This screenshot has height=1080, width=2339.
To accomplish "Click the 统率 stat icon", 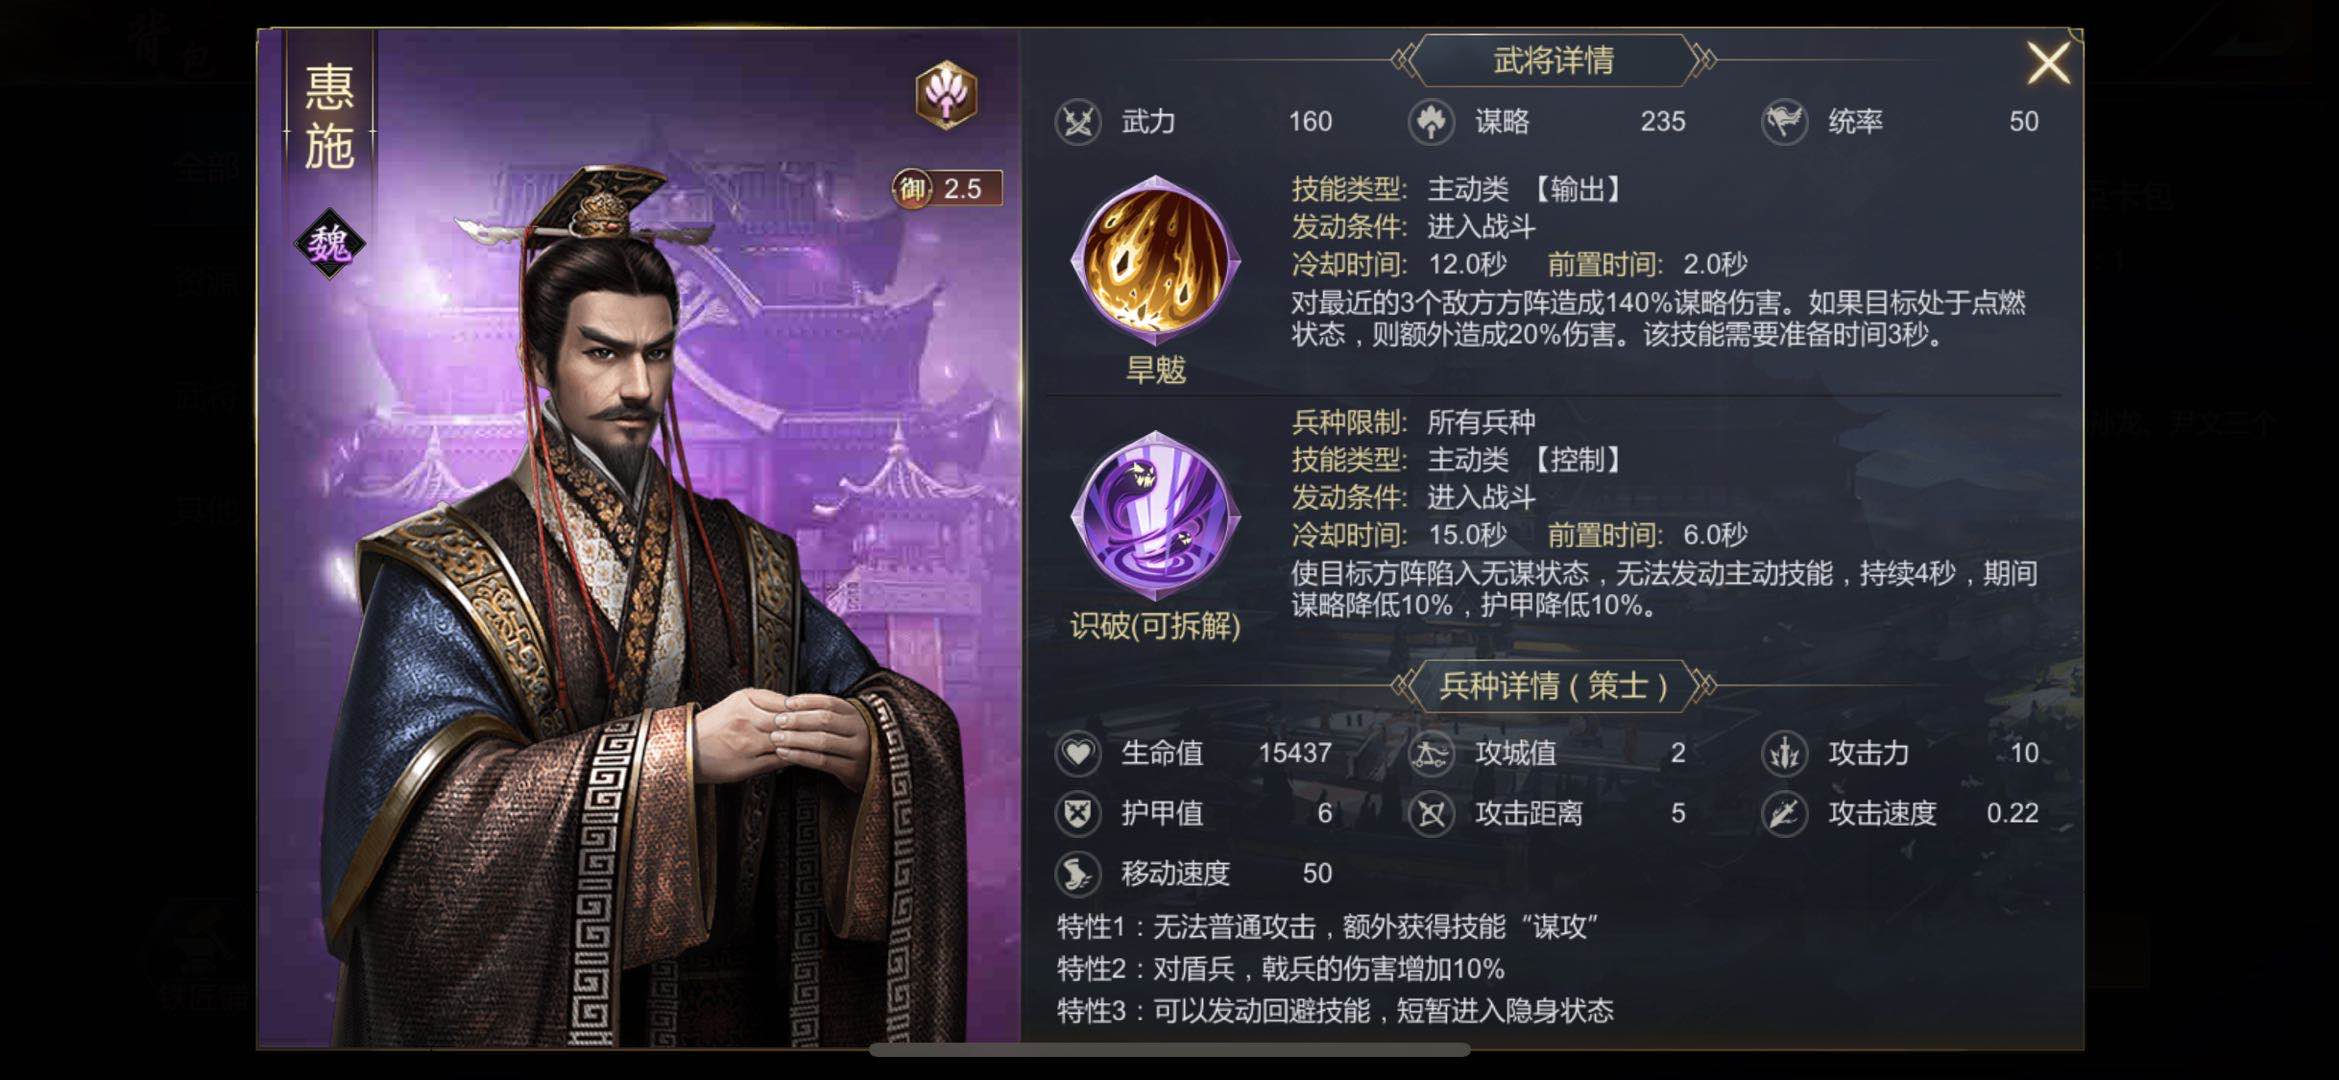I will pos(1784,122).
